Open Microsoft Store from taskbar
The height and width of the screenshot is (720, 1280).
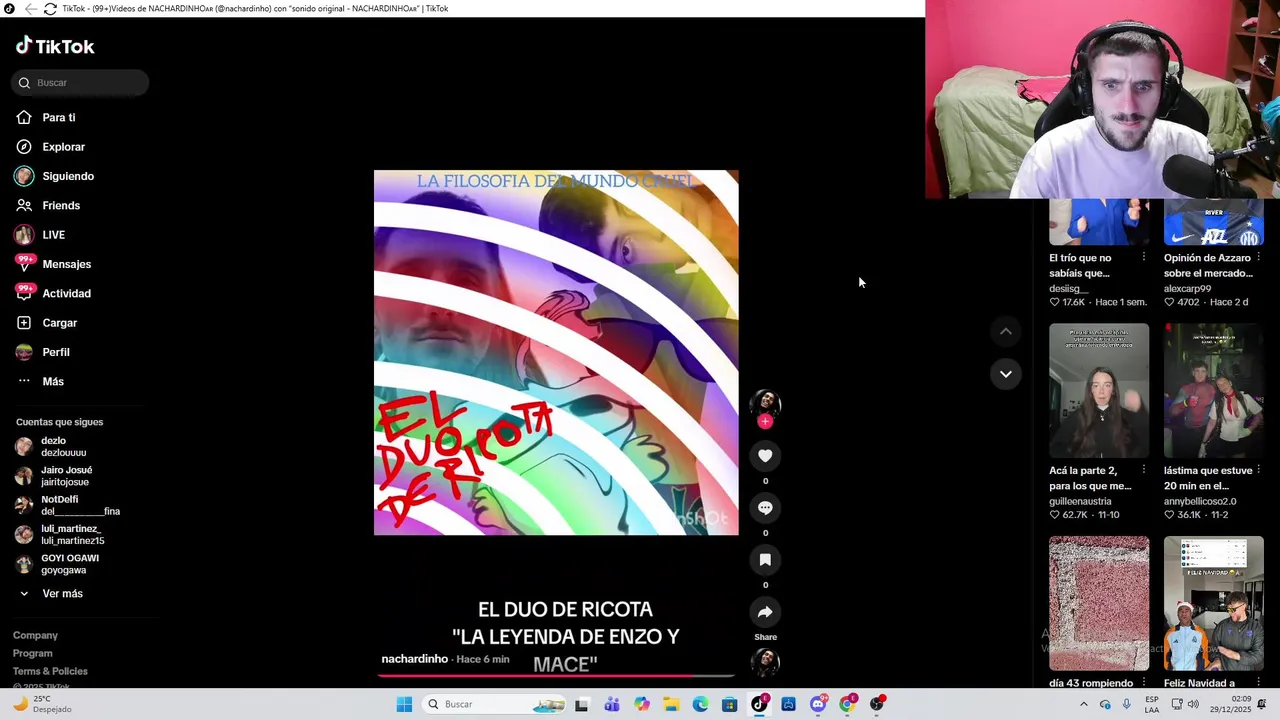pyautogui.click(x=730, y=704)
